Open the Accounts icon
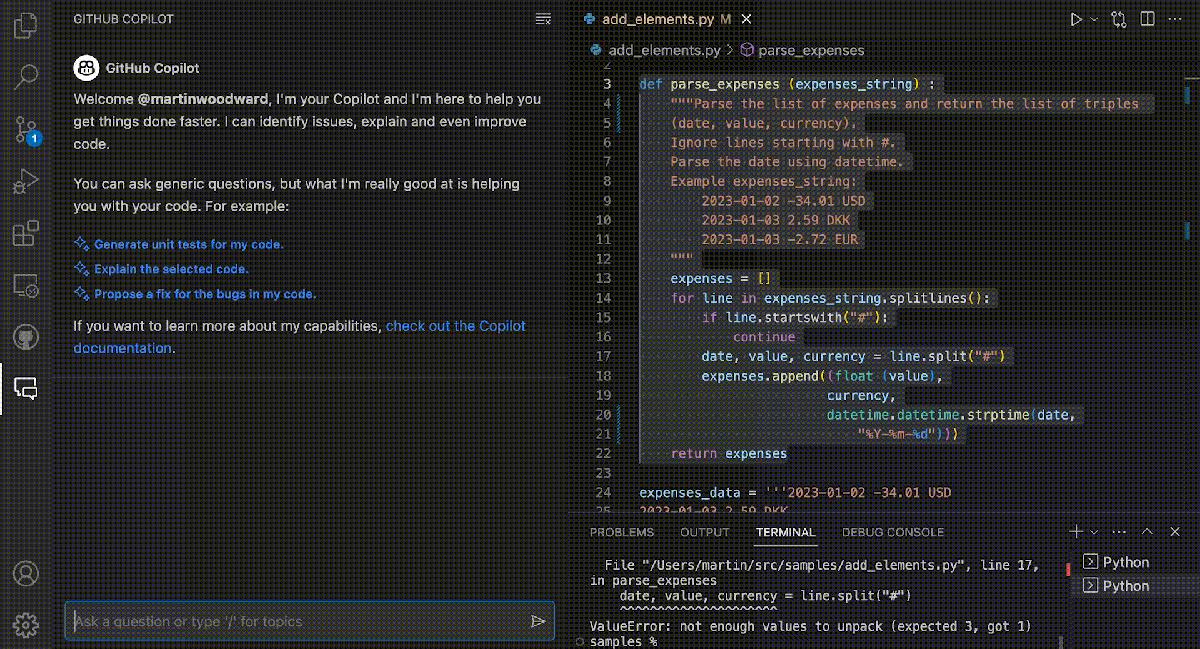 (26, 574)
